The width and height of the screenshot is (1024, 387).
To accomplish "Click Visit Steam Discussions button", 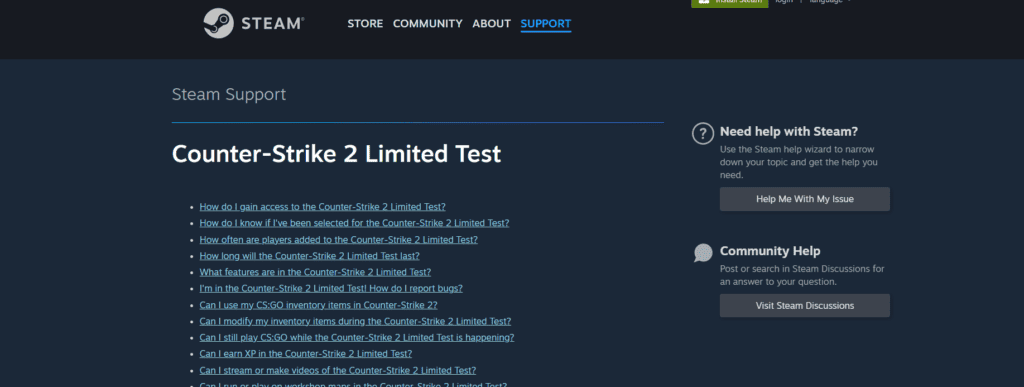I will tap(805, 305).
